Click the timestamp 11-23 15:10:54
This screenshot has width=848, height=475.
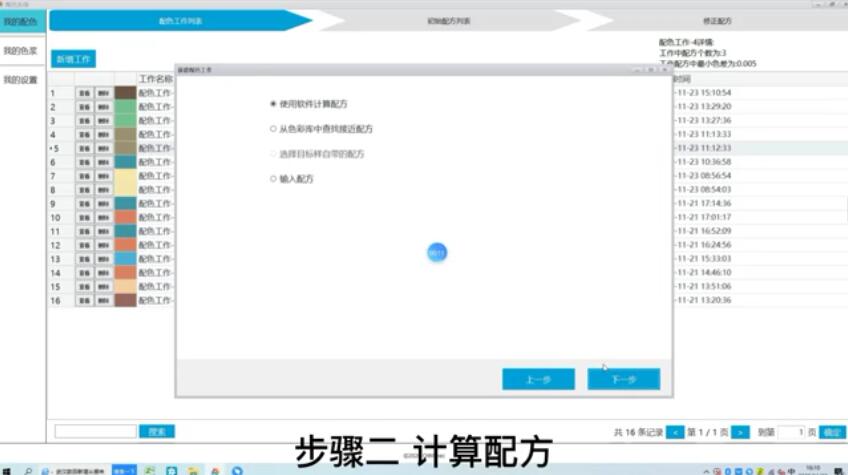click(x=704, y=93)
